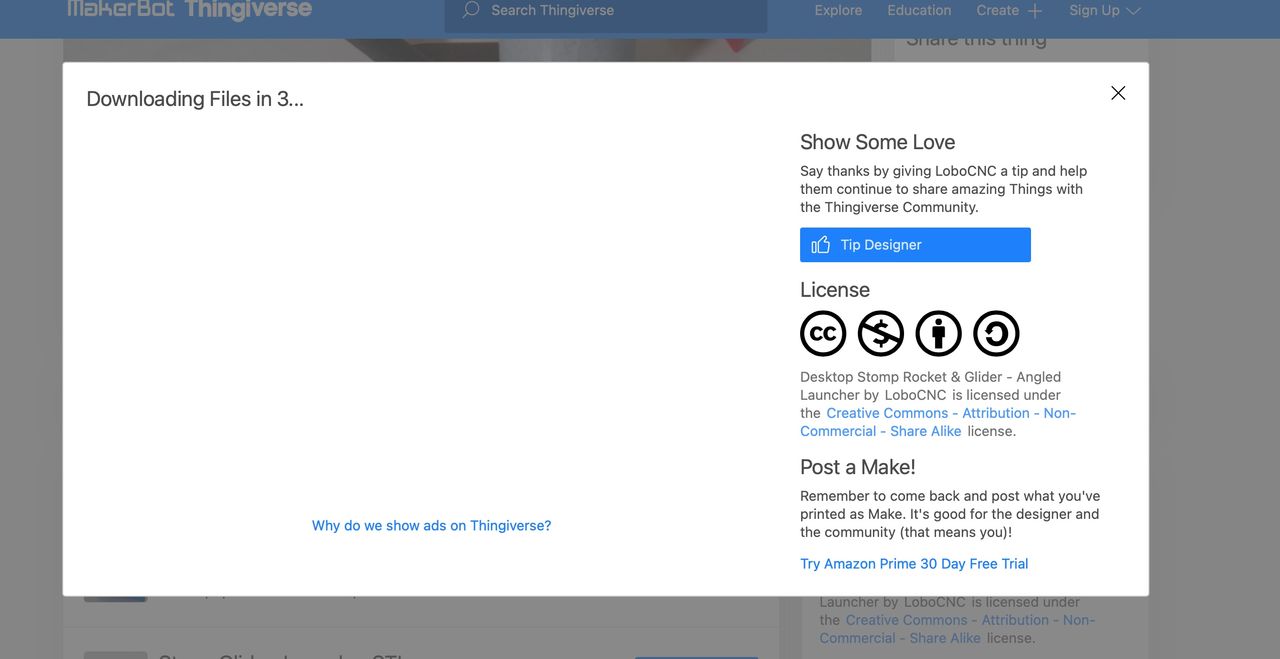The height and width of the screenshot is (659, 1280).
Task: Open 'Why do we show ads on Thingiverse?'
Action: pyautogui.click(x=430, y=525)
